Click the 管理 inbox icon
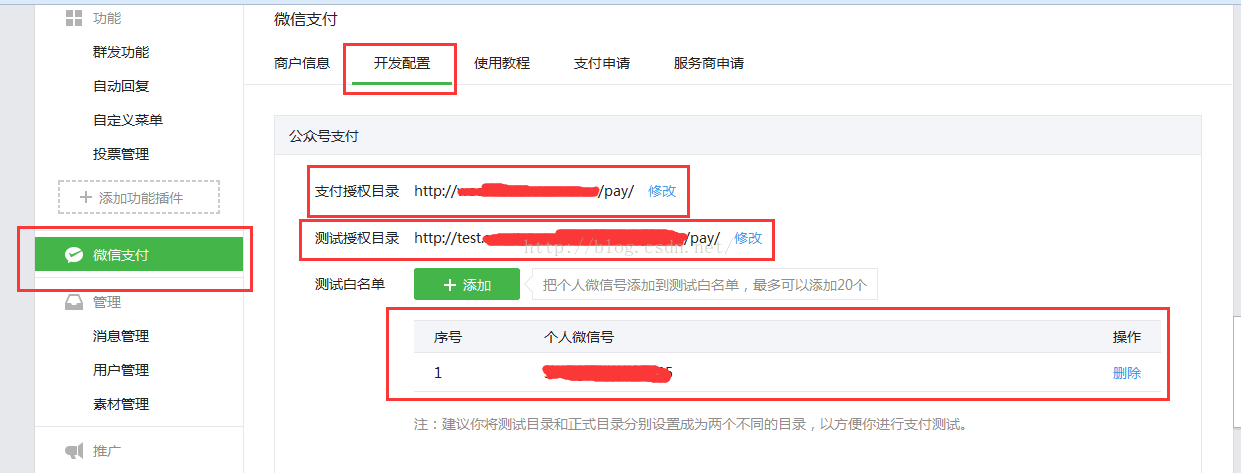 (x=74, y=302)
